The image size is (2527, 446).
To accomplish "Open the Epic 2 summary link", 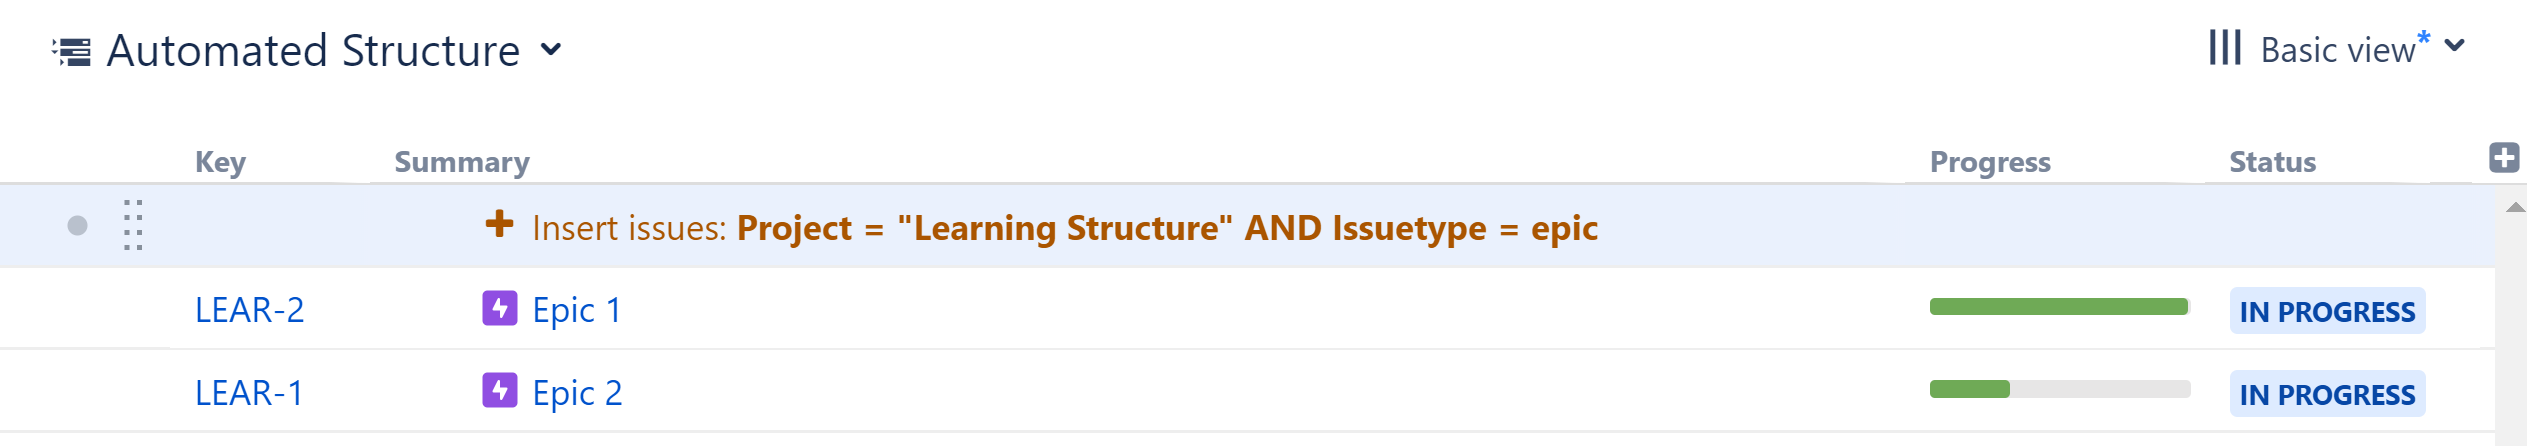I will coord(577,393).
